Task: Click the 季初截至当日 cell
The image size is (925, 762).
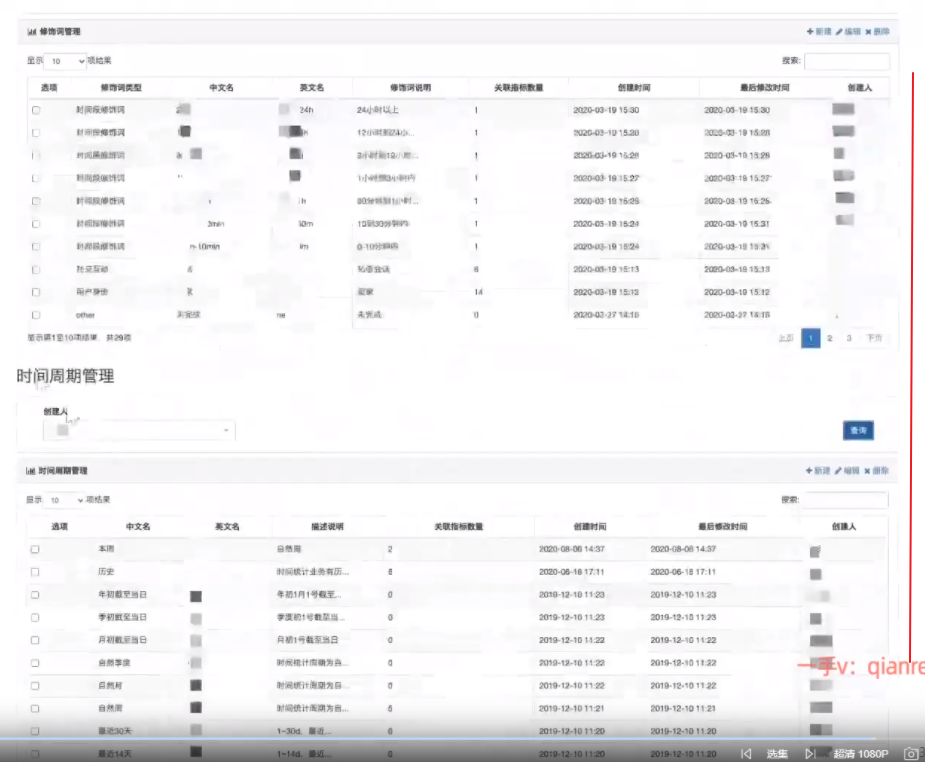Action: [x=122, y=618]
